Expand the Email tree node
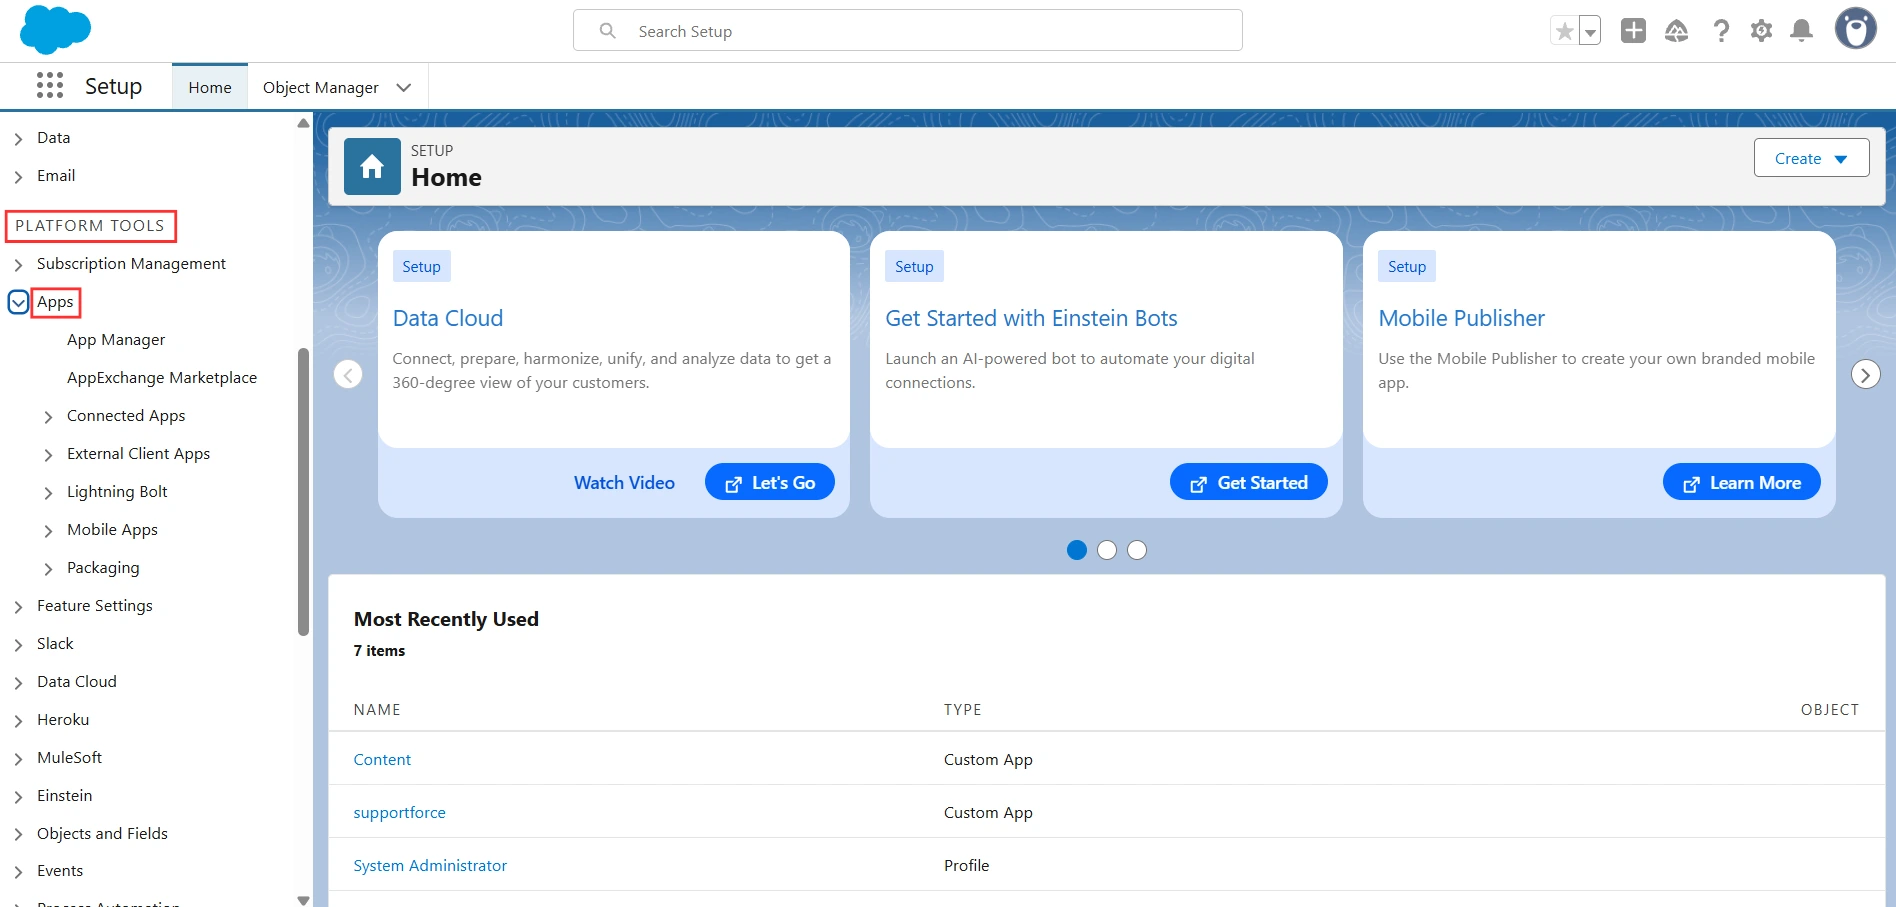Image resolution: width=1896 pixels, height=907 pixels. pyautogui.click(x=18, y=176)
